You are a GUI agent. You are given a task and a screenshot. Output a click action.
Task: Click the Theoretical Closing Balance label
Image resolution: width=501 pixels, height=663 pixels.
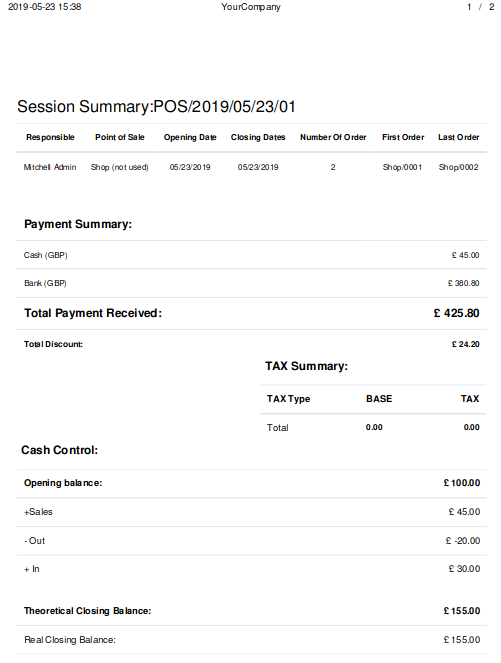88,611
